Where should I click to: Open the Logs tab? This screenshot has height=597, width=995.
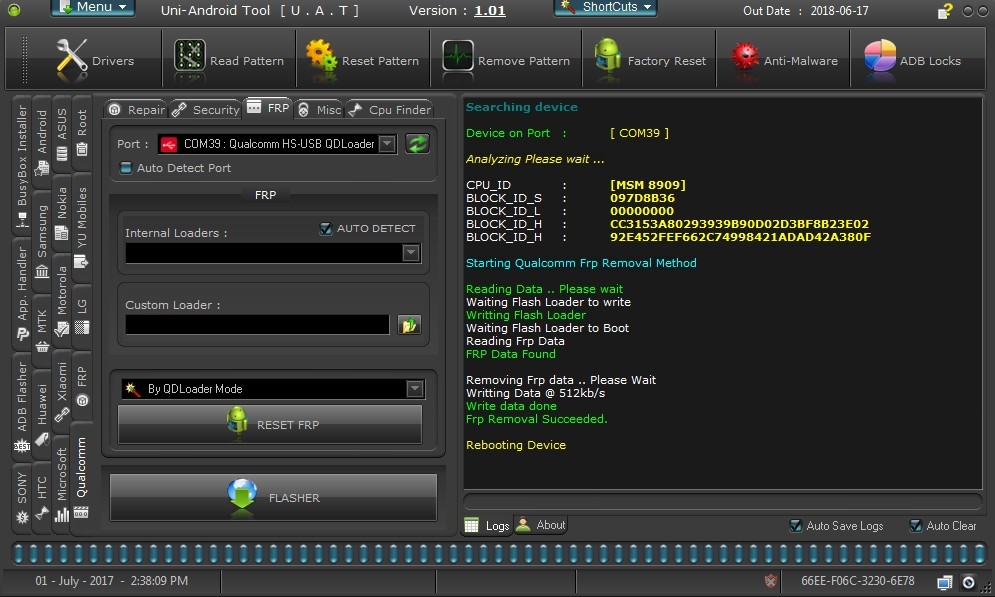click(x=487, y=525)
